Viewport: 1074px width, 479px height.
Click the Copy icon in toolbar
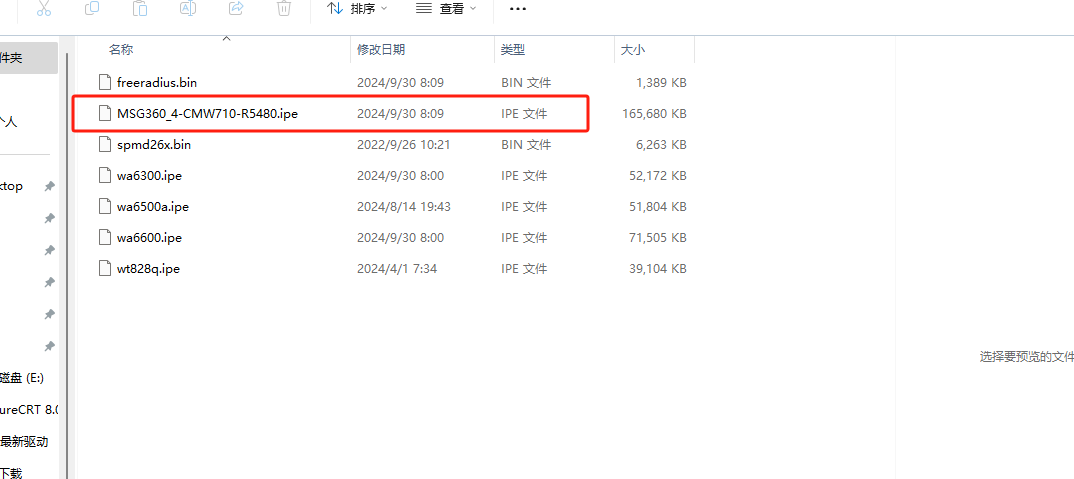coord(91,8)
